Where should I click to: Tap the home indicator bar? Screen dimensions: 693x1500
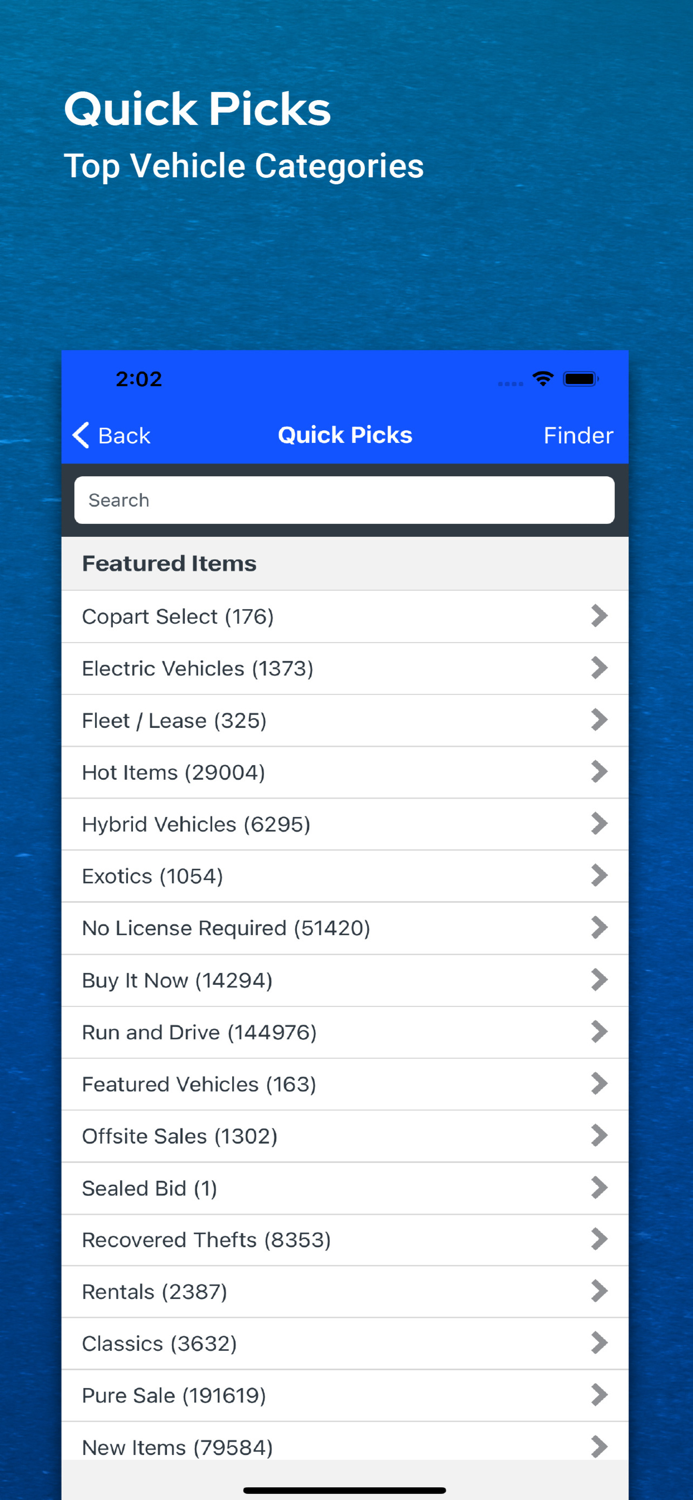point(345,1489)
